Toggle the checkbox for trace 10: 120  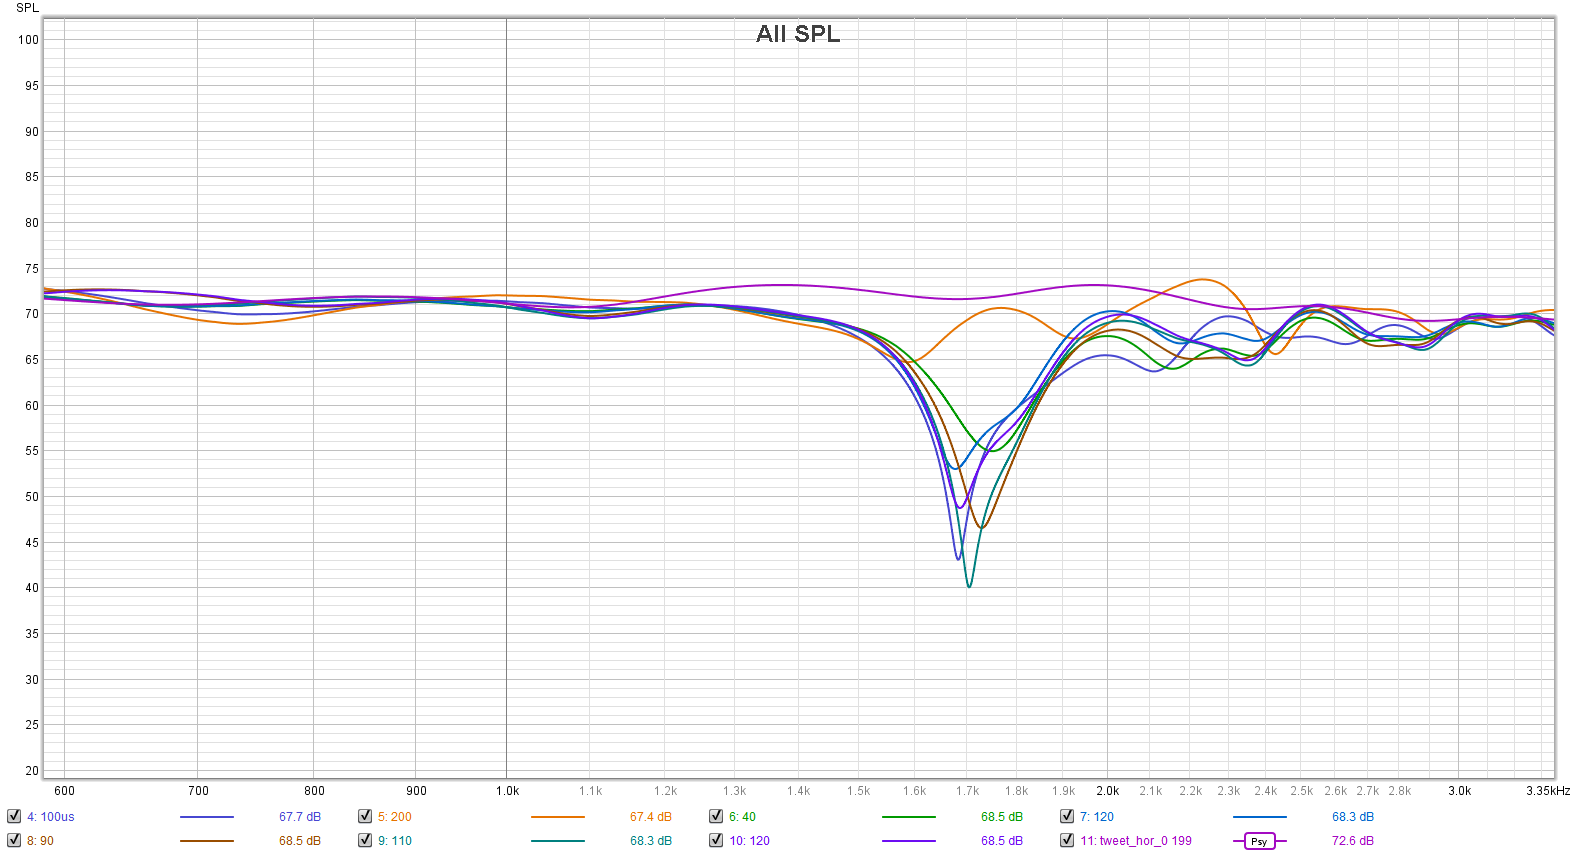point(716,840)
